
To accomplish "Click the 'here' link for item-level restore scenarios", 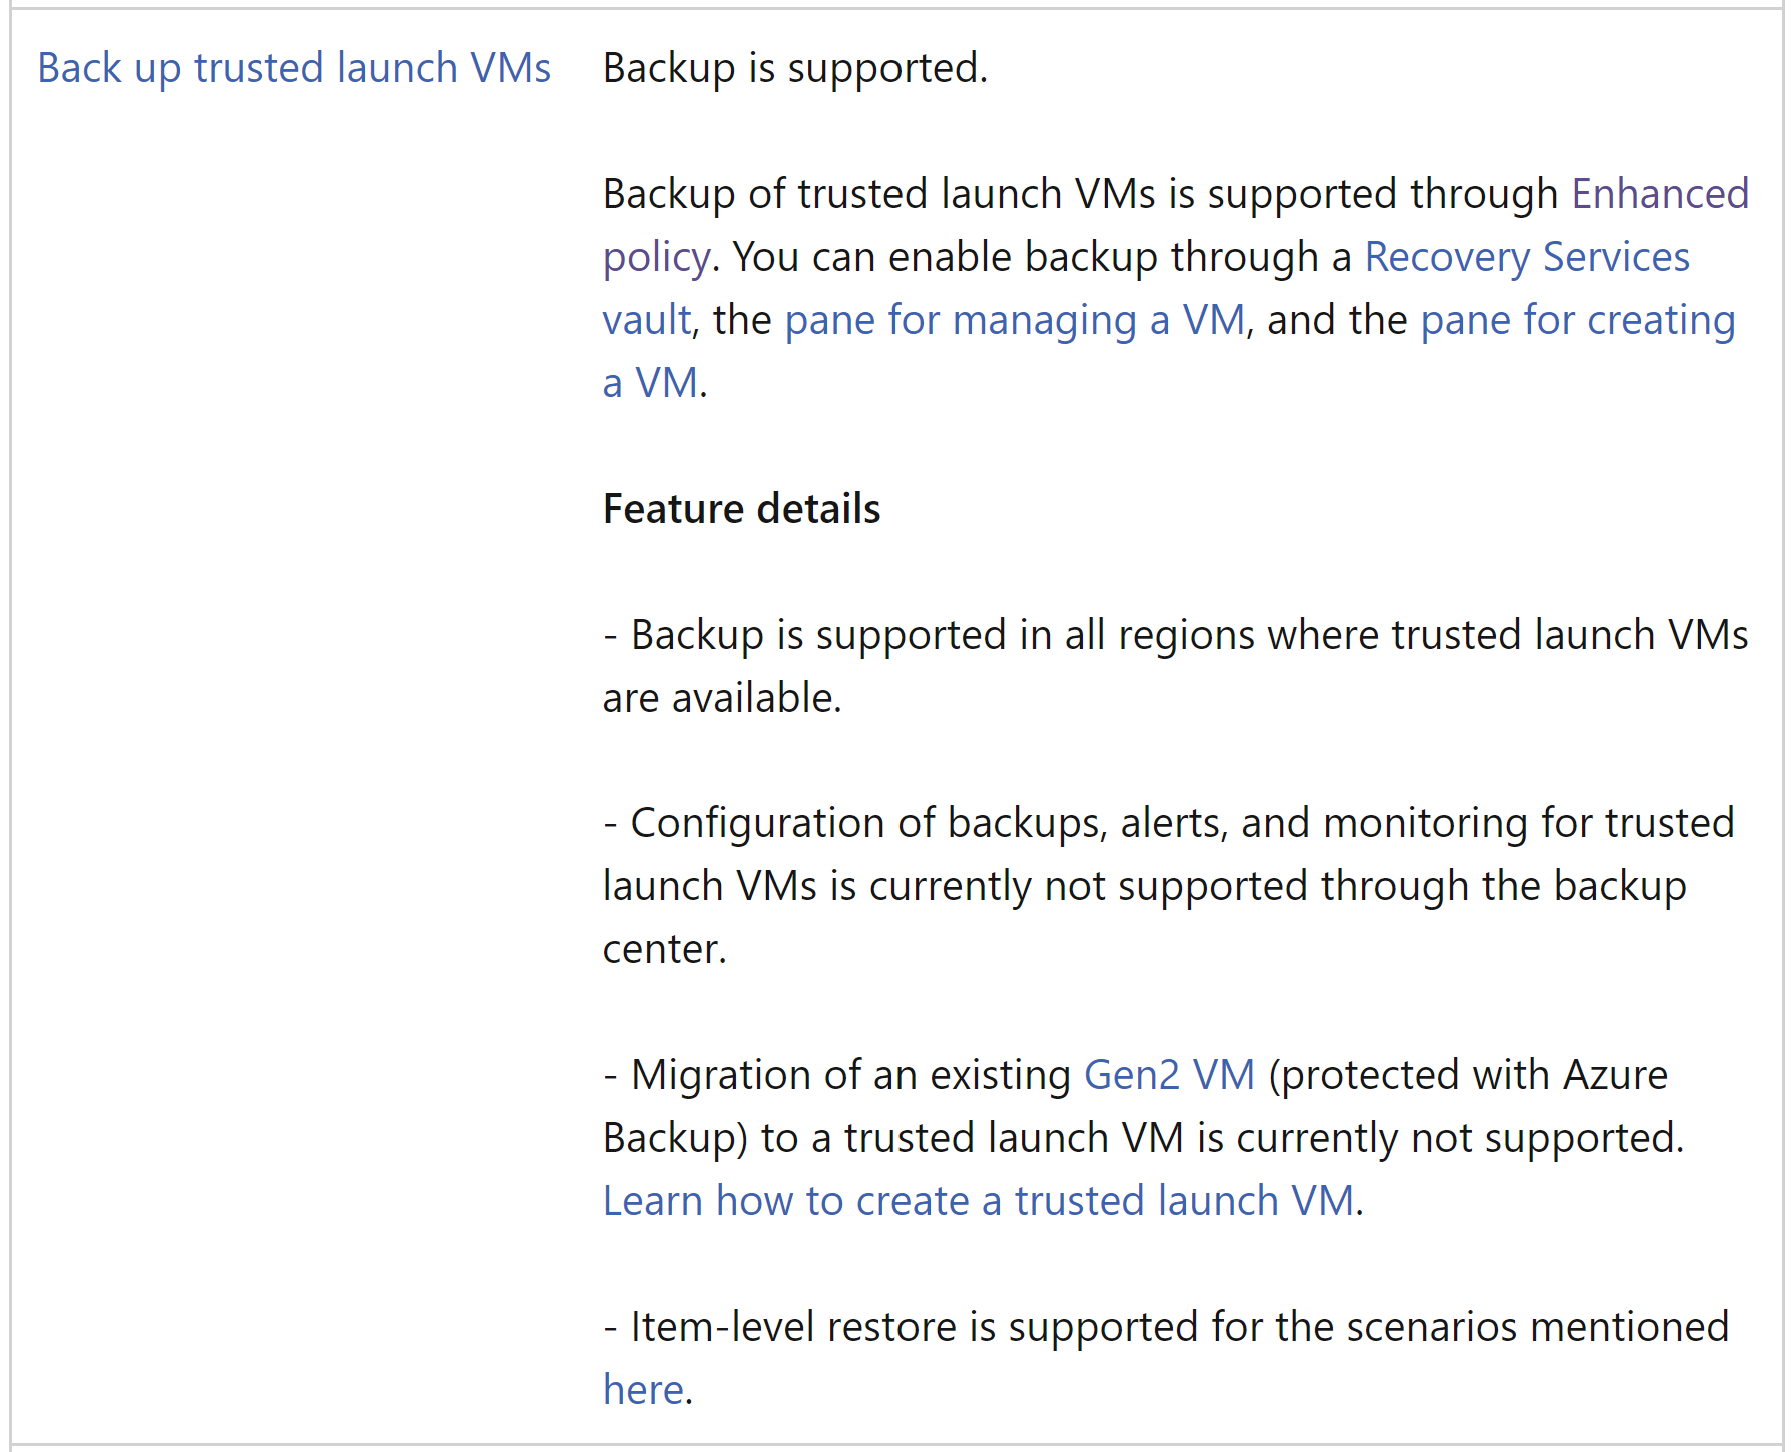I will tap(644, 1390).
